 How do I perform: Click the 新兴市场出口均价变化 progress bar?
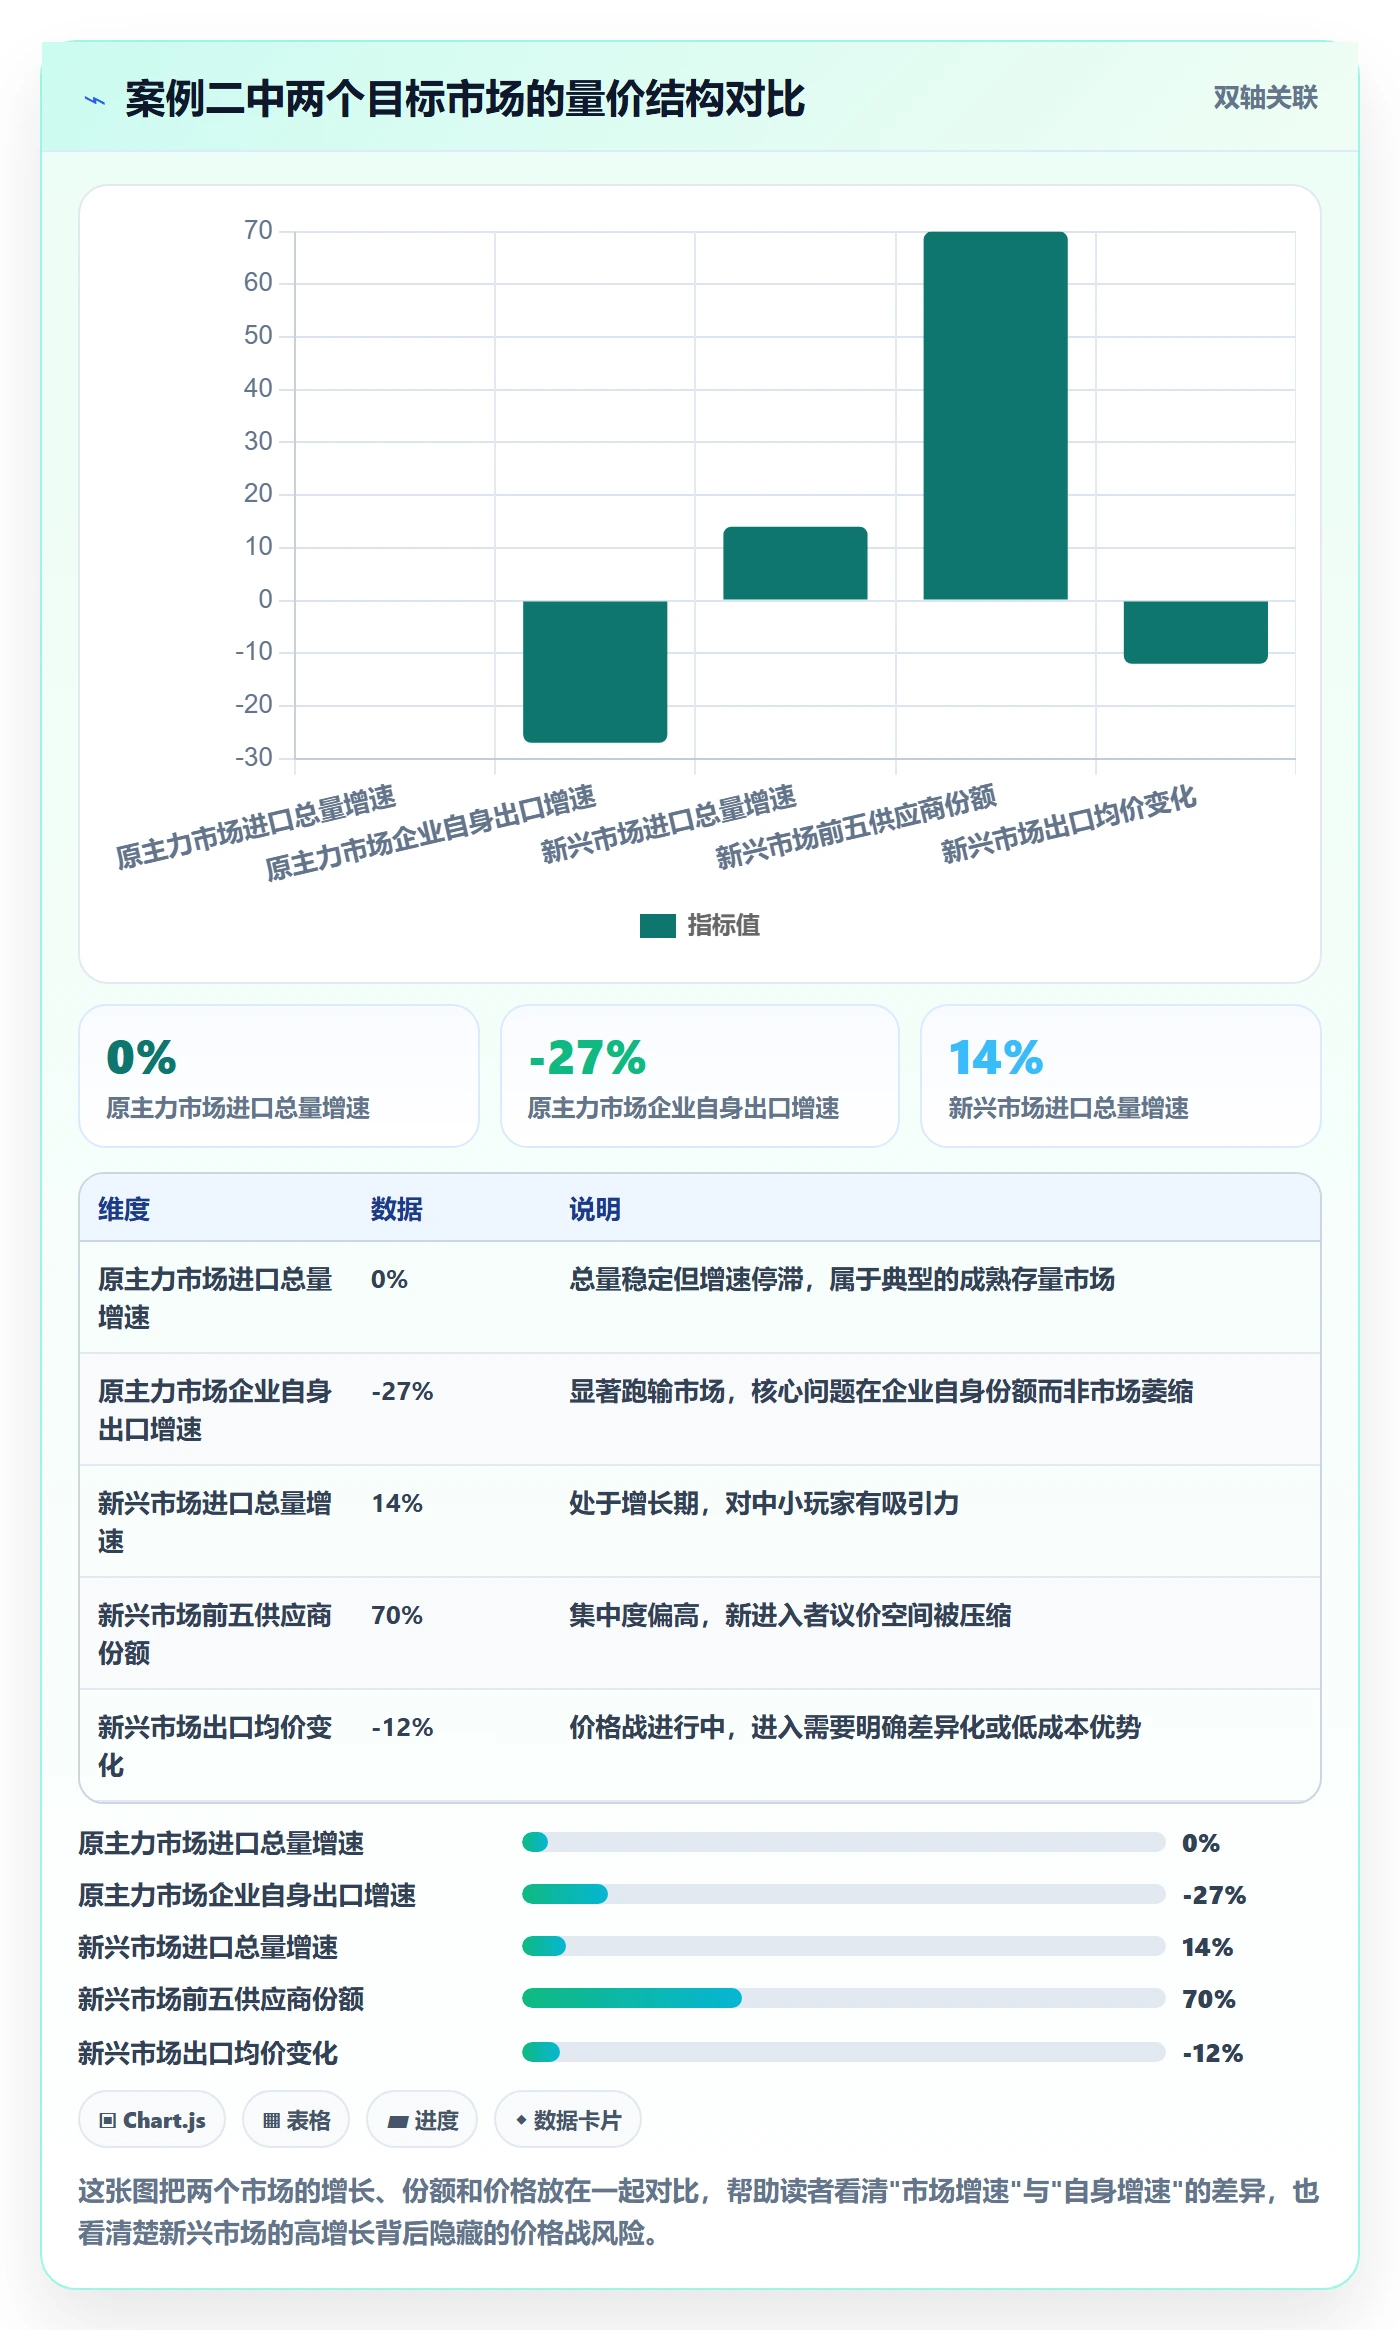pyautogui.click(x=843, y=2052)
